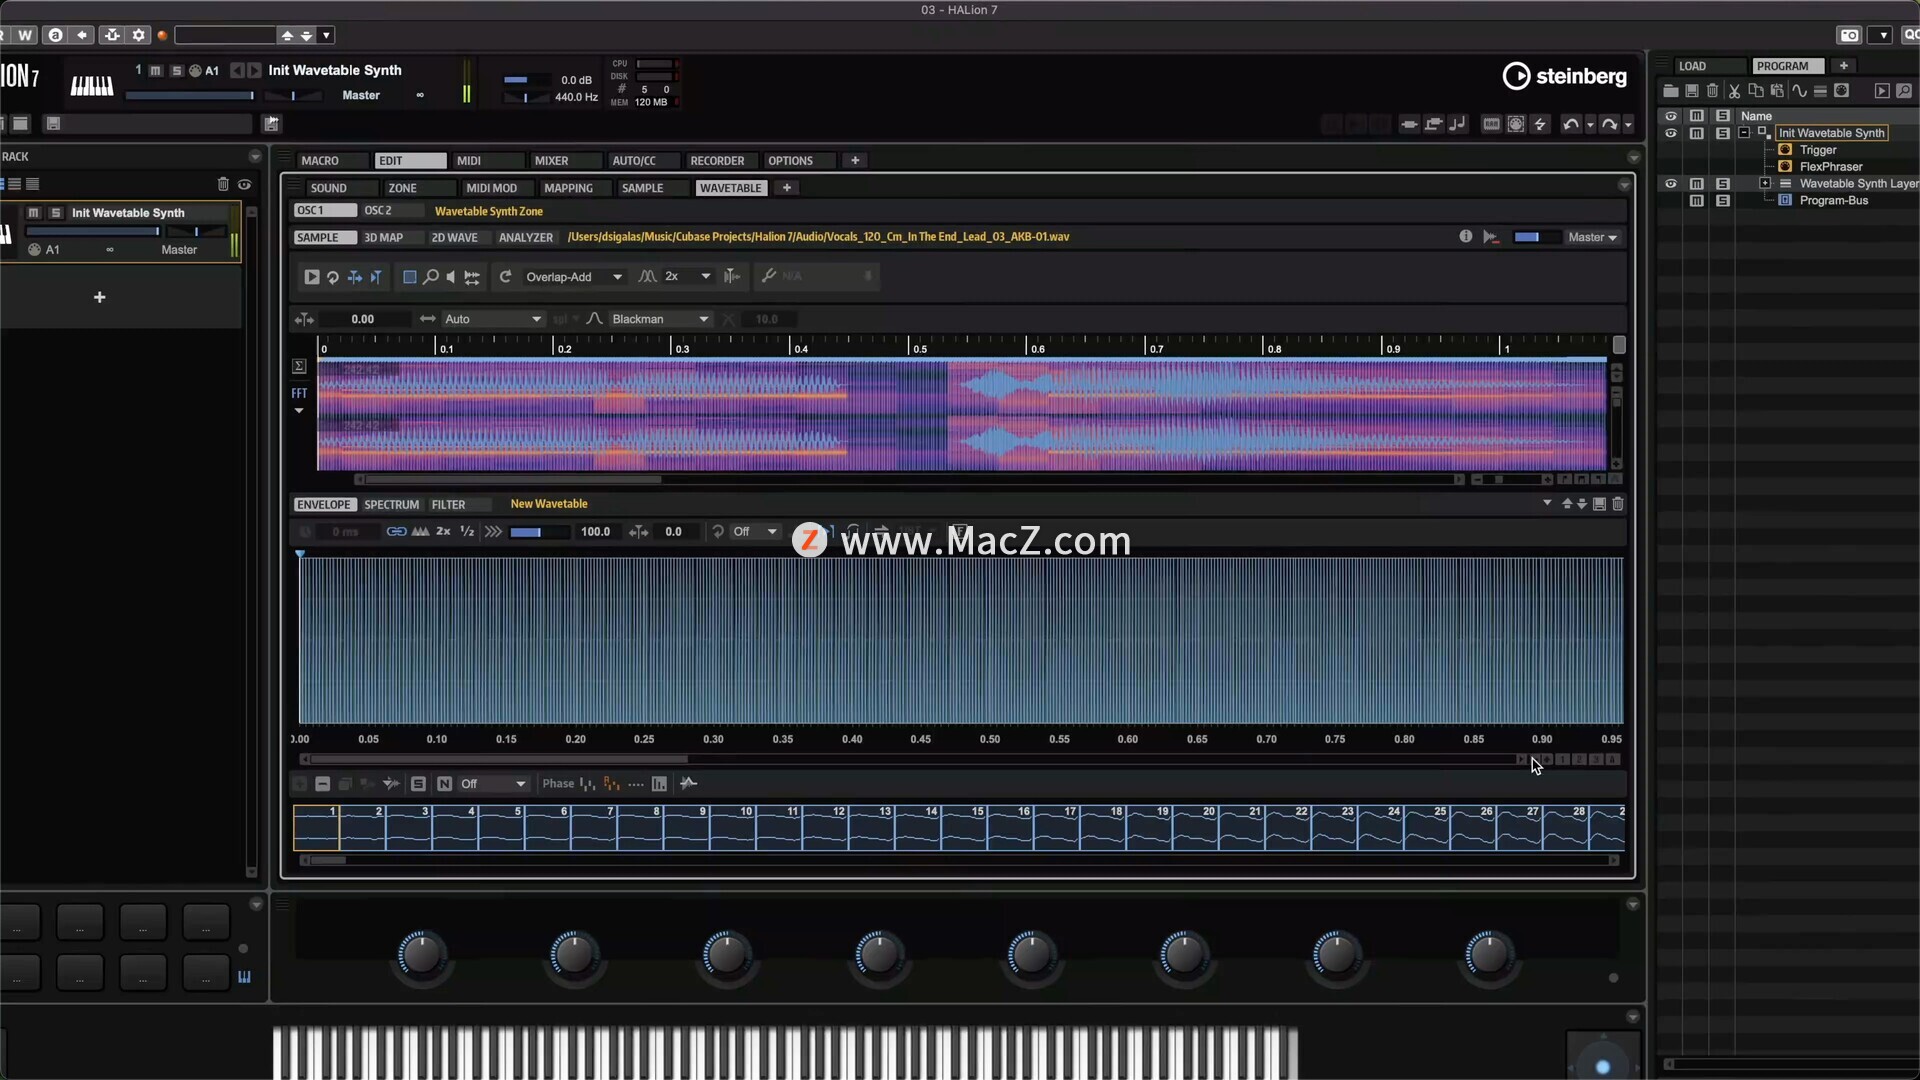The width and height of the screenshot is (1920, 1080).
Task: Solo Init Wavetable Synth in rack slot
Action: (56, 213)
